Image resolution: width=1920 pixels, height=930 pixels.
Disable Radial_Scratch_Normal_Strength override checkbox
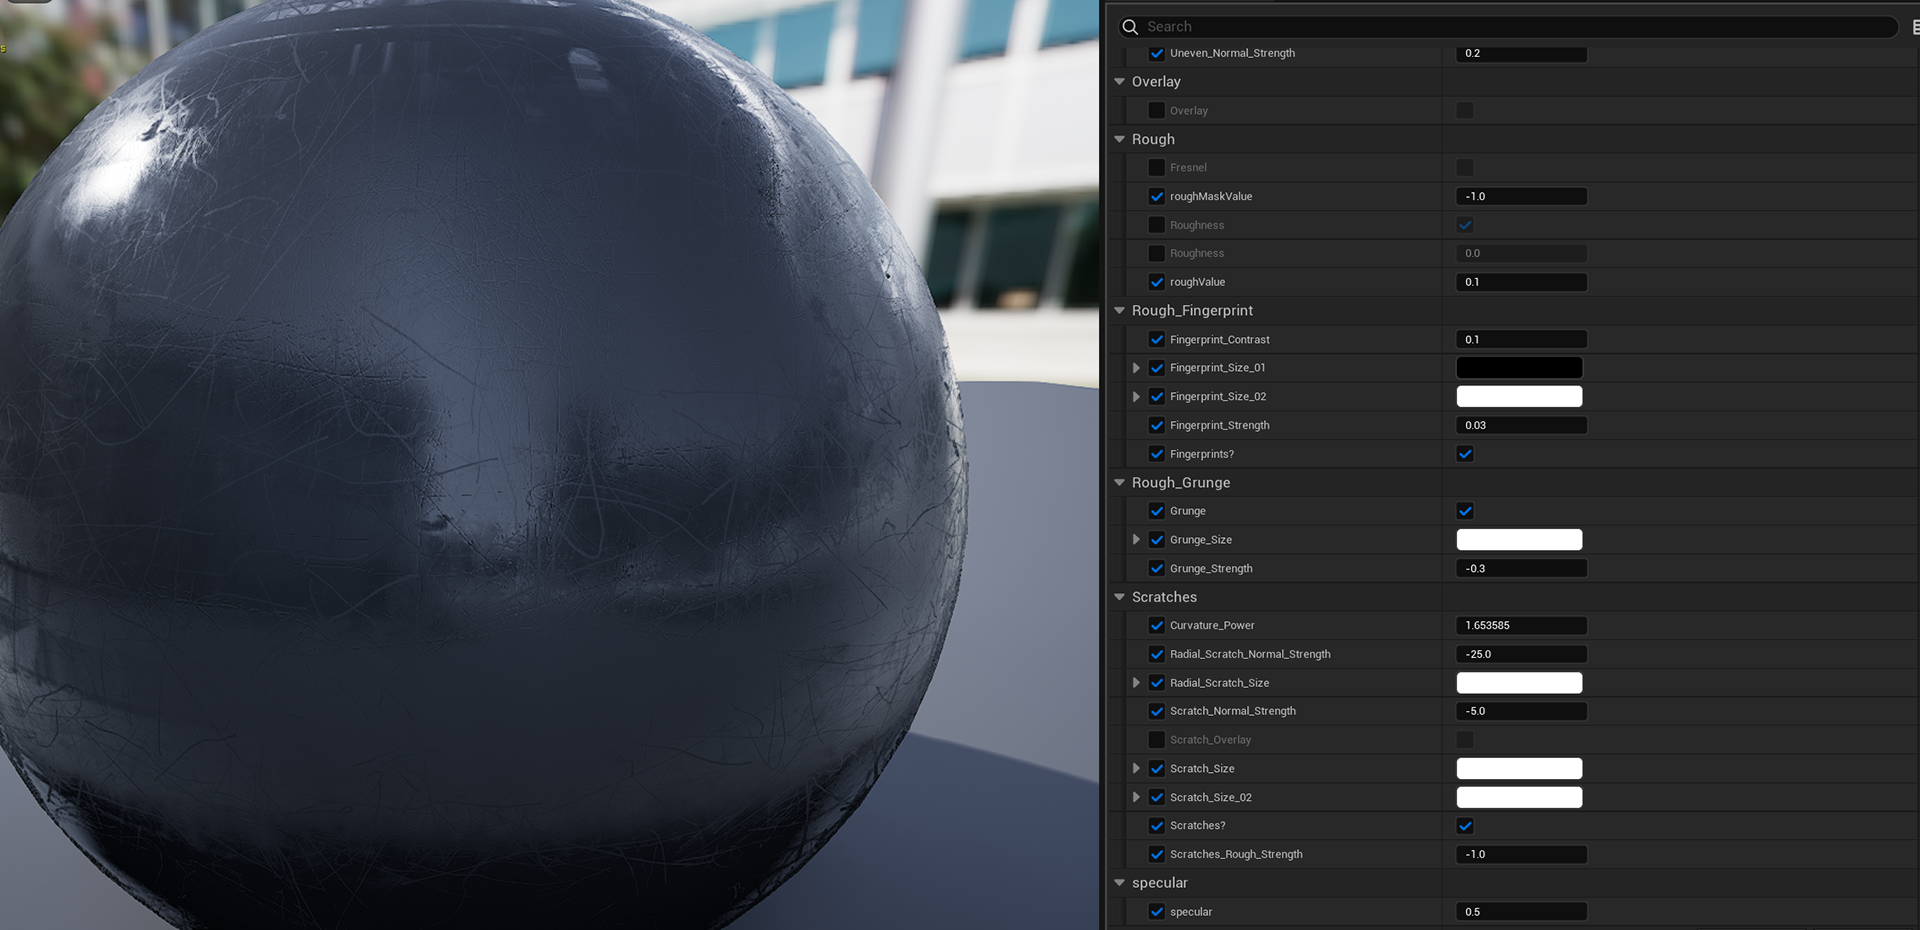pyautogui.click(x=1157, y=654)
